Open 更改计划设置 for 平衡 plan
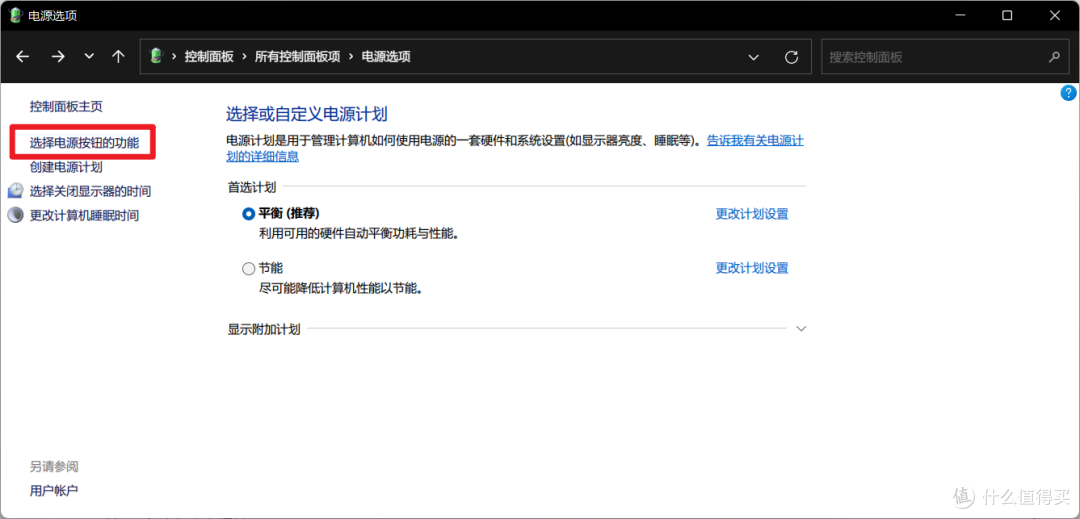 752,214
